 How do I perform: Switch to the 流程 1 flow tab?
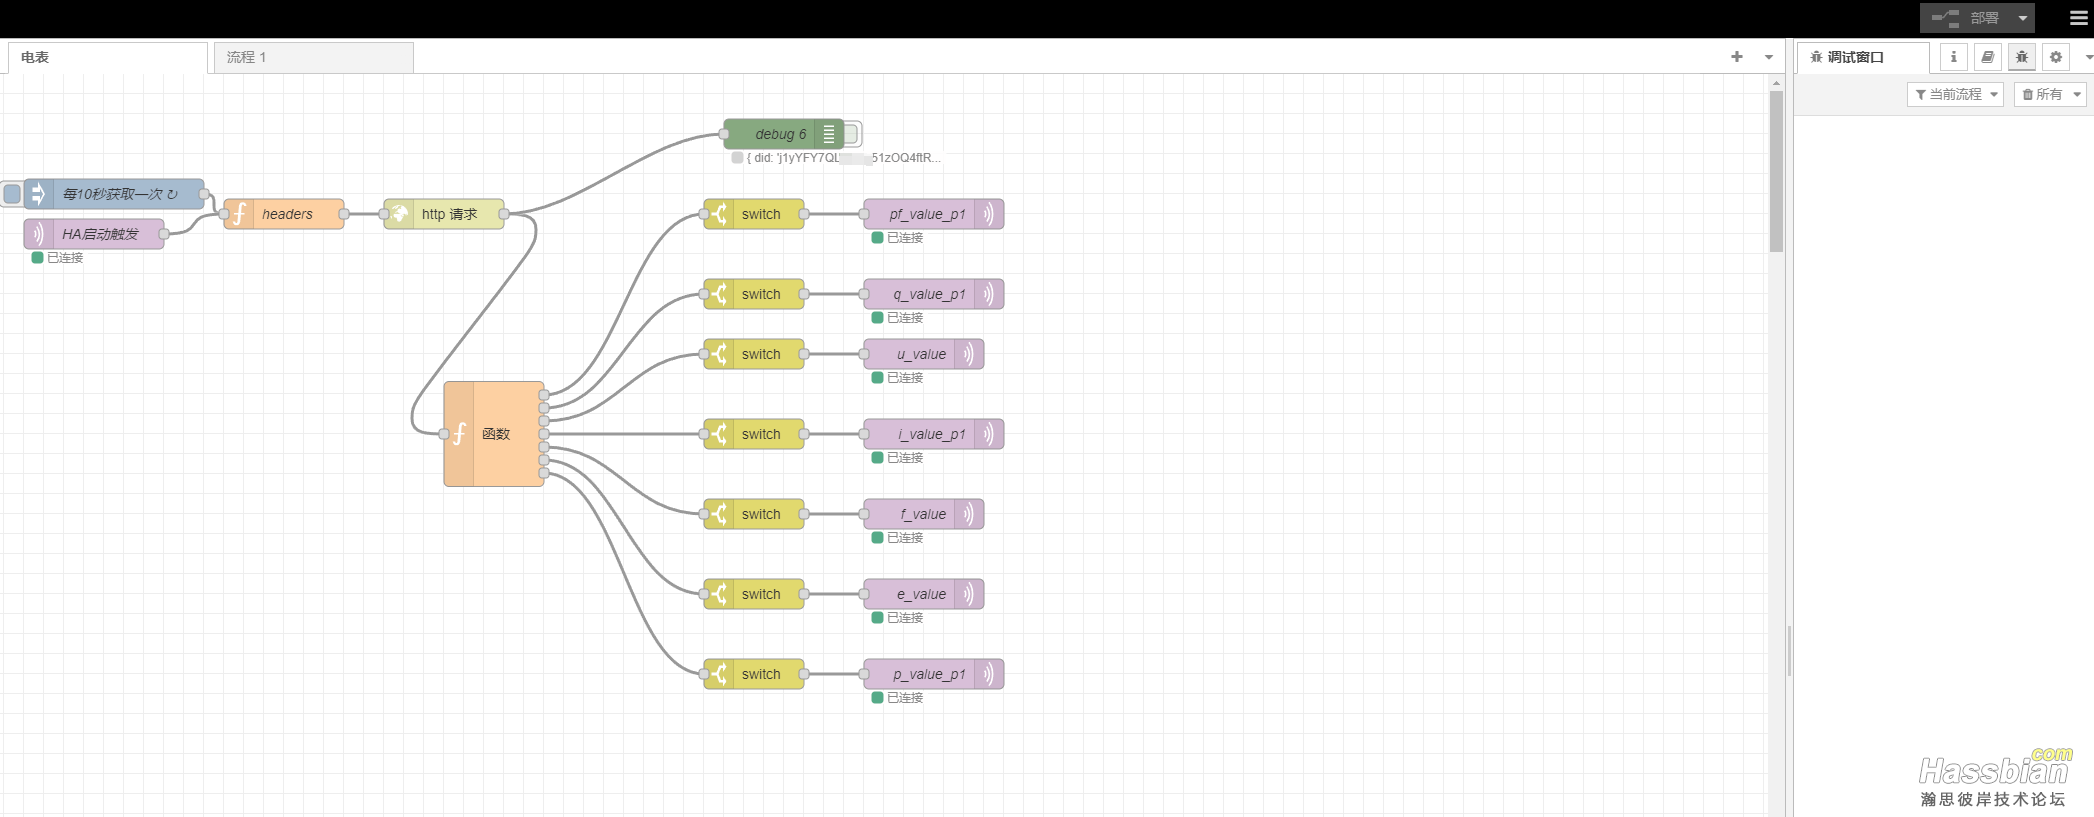(314, 57)
